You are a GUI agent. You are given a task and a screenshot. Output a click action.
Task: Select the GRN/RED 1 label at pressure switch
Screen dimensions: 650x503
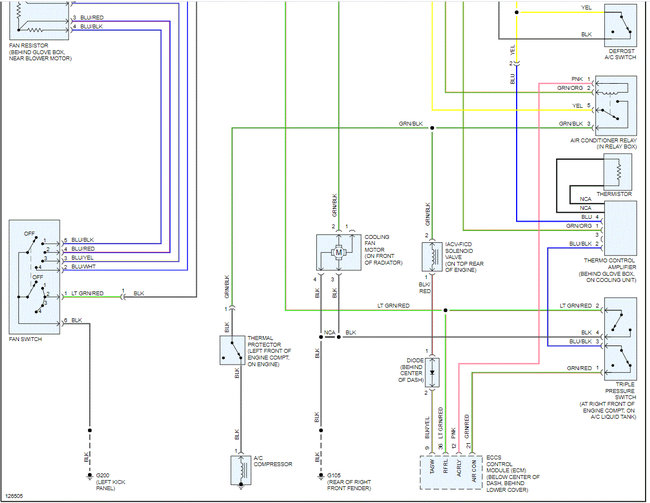pyautogui.click(x=583, y=368)
